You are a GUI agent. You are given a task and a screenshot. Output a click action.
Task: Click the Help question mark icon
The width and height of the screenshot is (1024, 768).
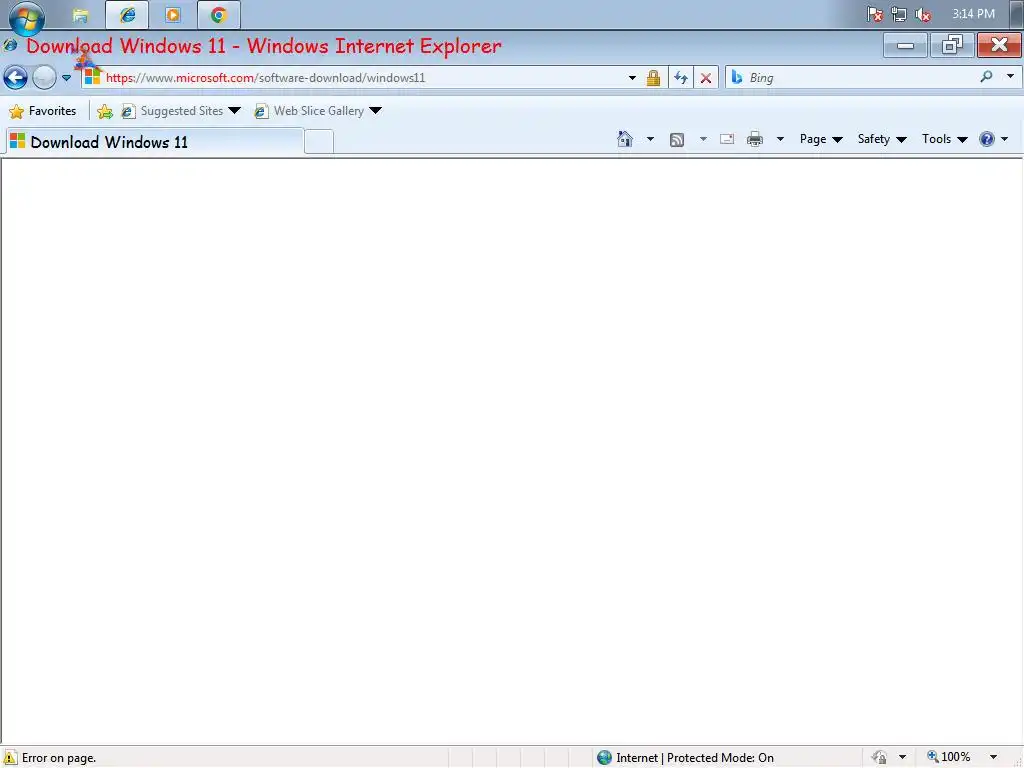click(x=987, y=138)
